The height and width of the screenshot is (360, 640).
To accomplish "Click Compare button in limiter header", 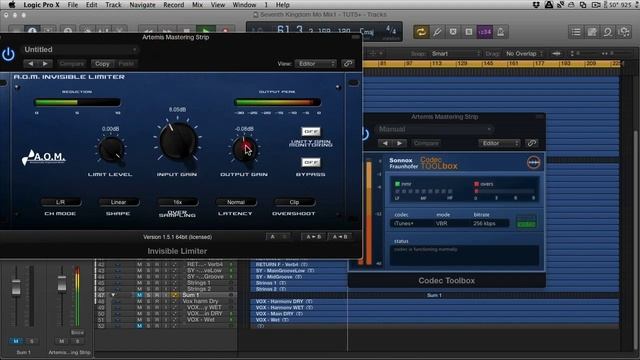I will (x=72, y=64).
